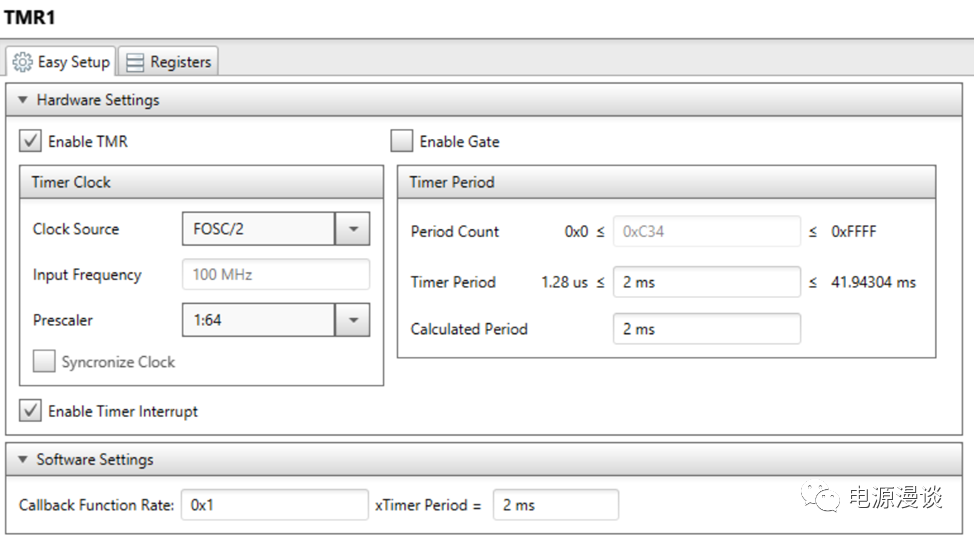
Task: Click the Callback Function Rate field
Action: point(274,505)
